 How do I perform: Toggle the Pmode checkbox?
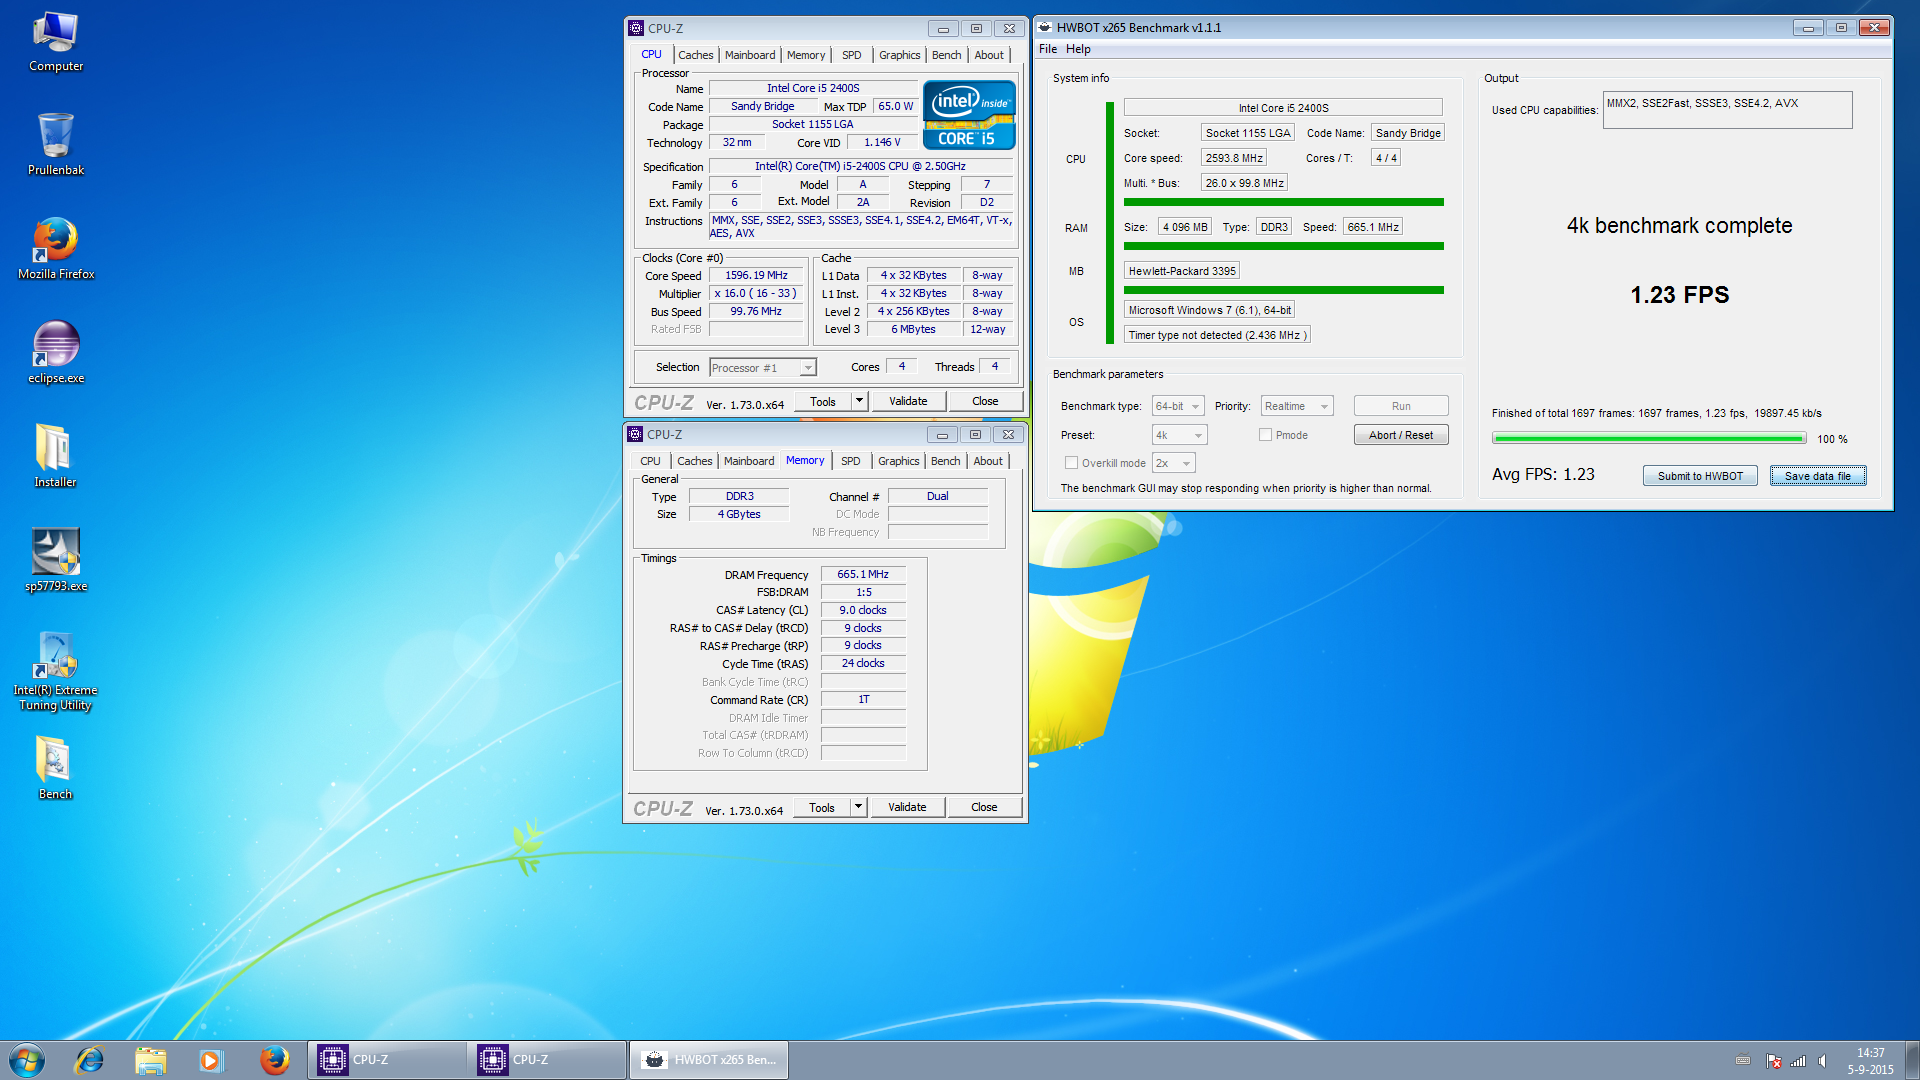(x=1265, y=435)
